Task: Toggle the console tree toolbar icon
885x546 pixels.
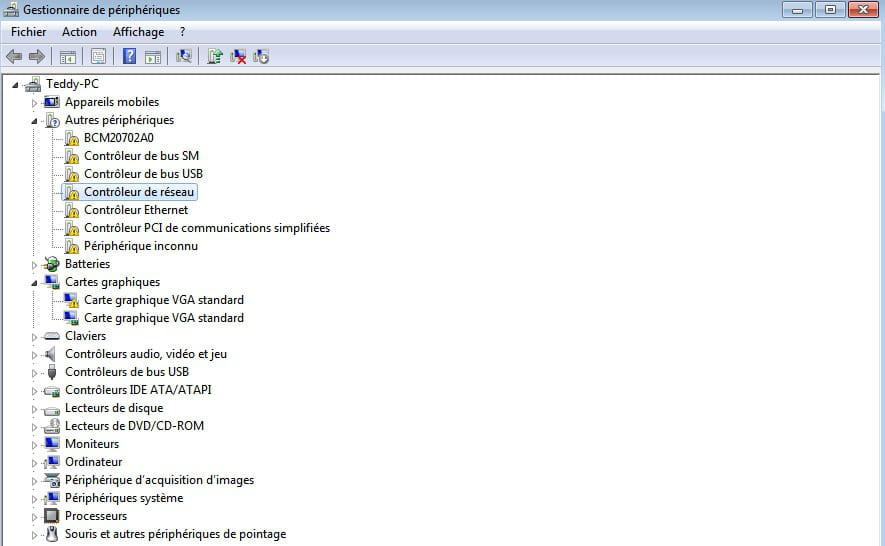Action: [x=68, y=56]
